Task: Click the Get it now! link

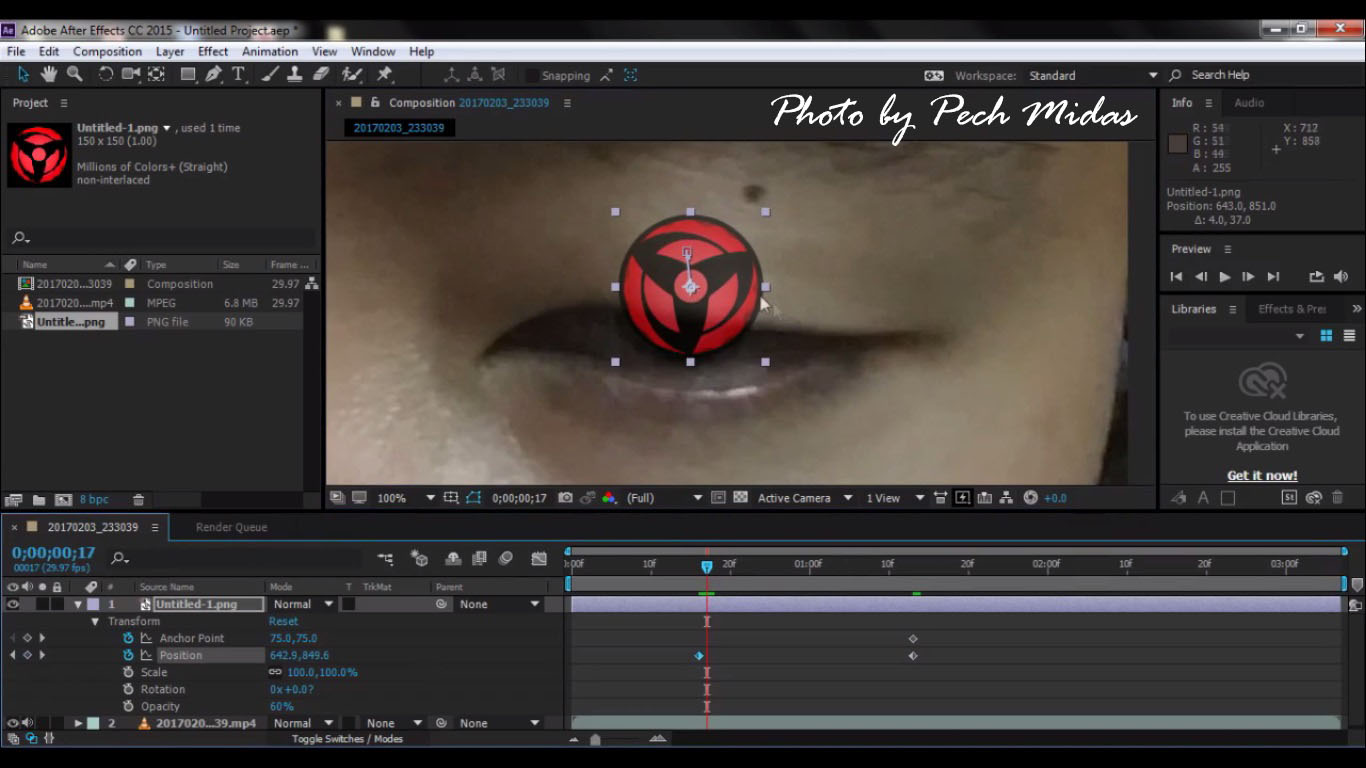Action: pyautogui.click(x=1262, y=476)
